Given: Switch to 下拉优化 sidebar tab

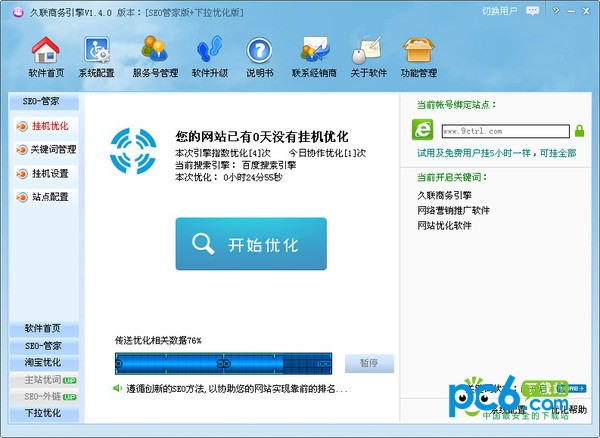Looking at the screenshot, I should click(x=44, y=414).
